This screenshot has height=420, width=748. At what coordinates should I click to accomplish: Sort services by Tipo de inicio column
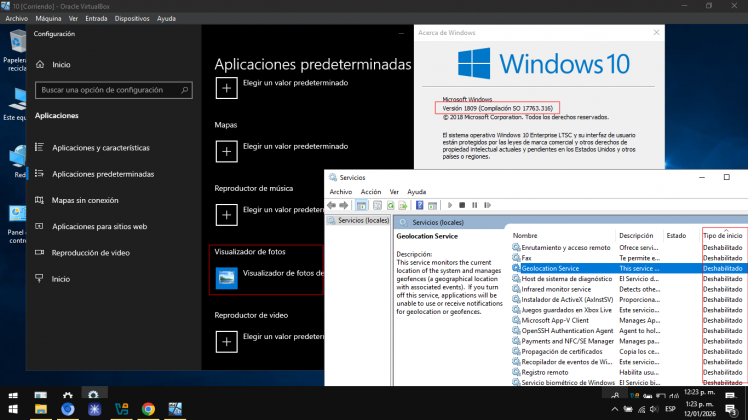[x=723, y=236]
